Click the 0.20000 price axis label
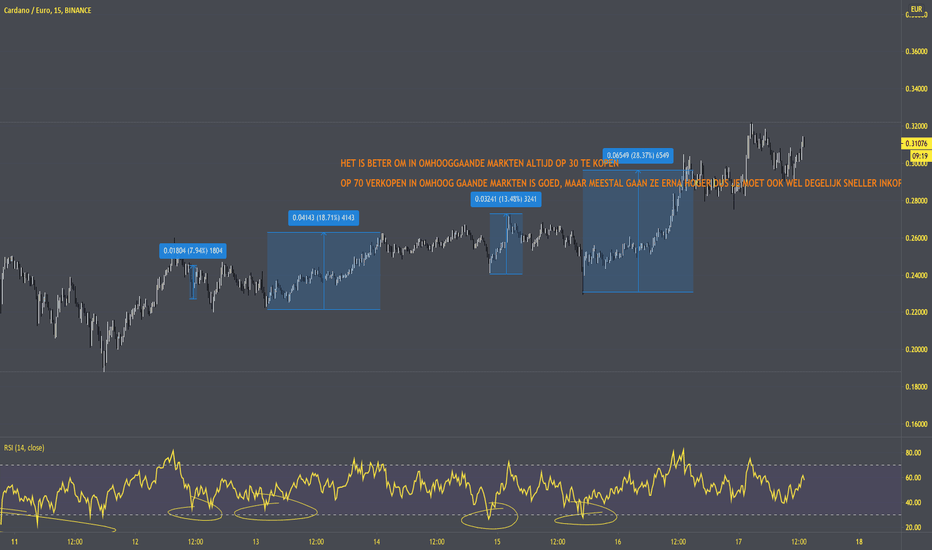The width and height of the screenshot is (932, 550). pos(916,350)
